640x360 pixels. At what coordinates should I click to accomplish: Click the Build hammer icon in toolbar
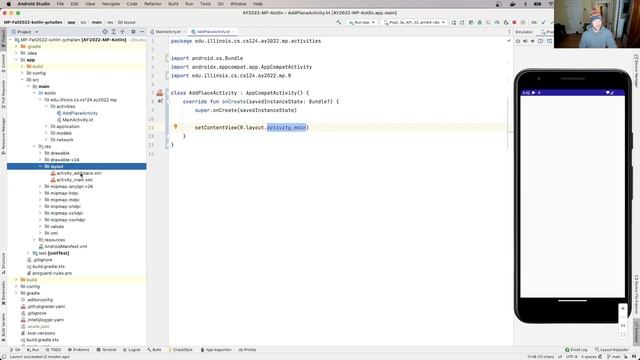click(339, 22)
